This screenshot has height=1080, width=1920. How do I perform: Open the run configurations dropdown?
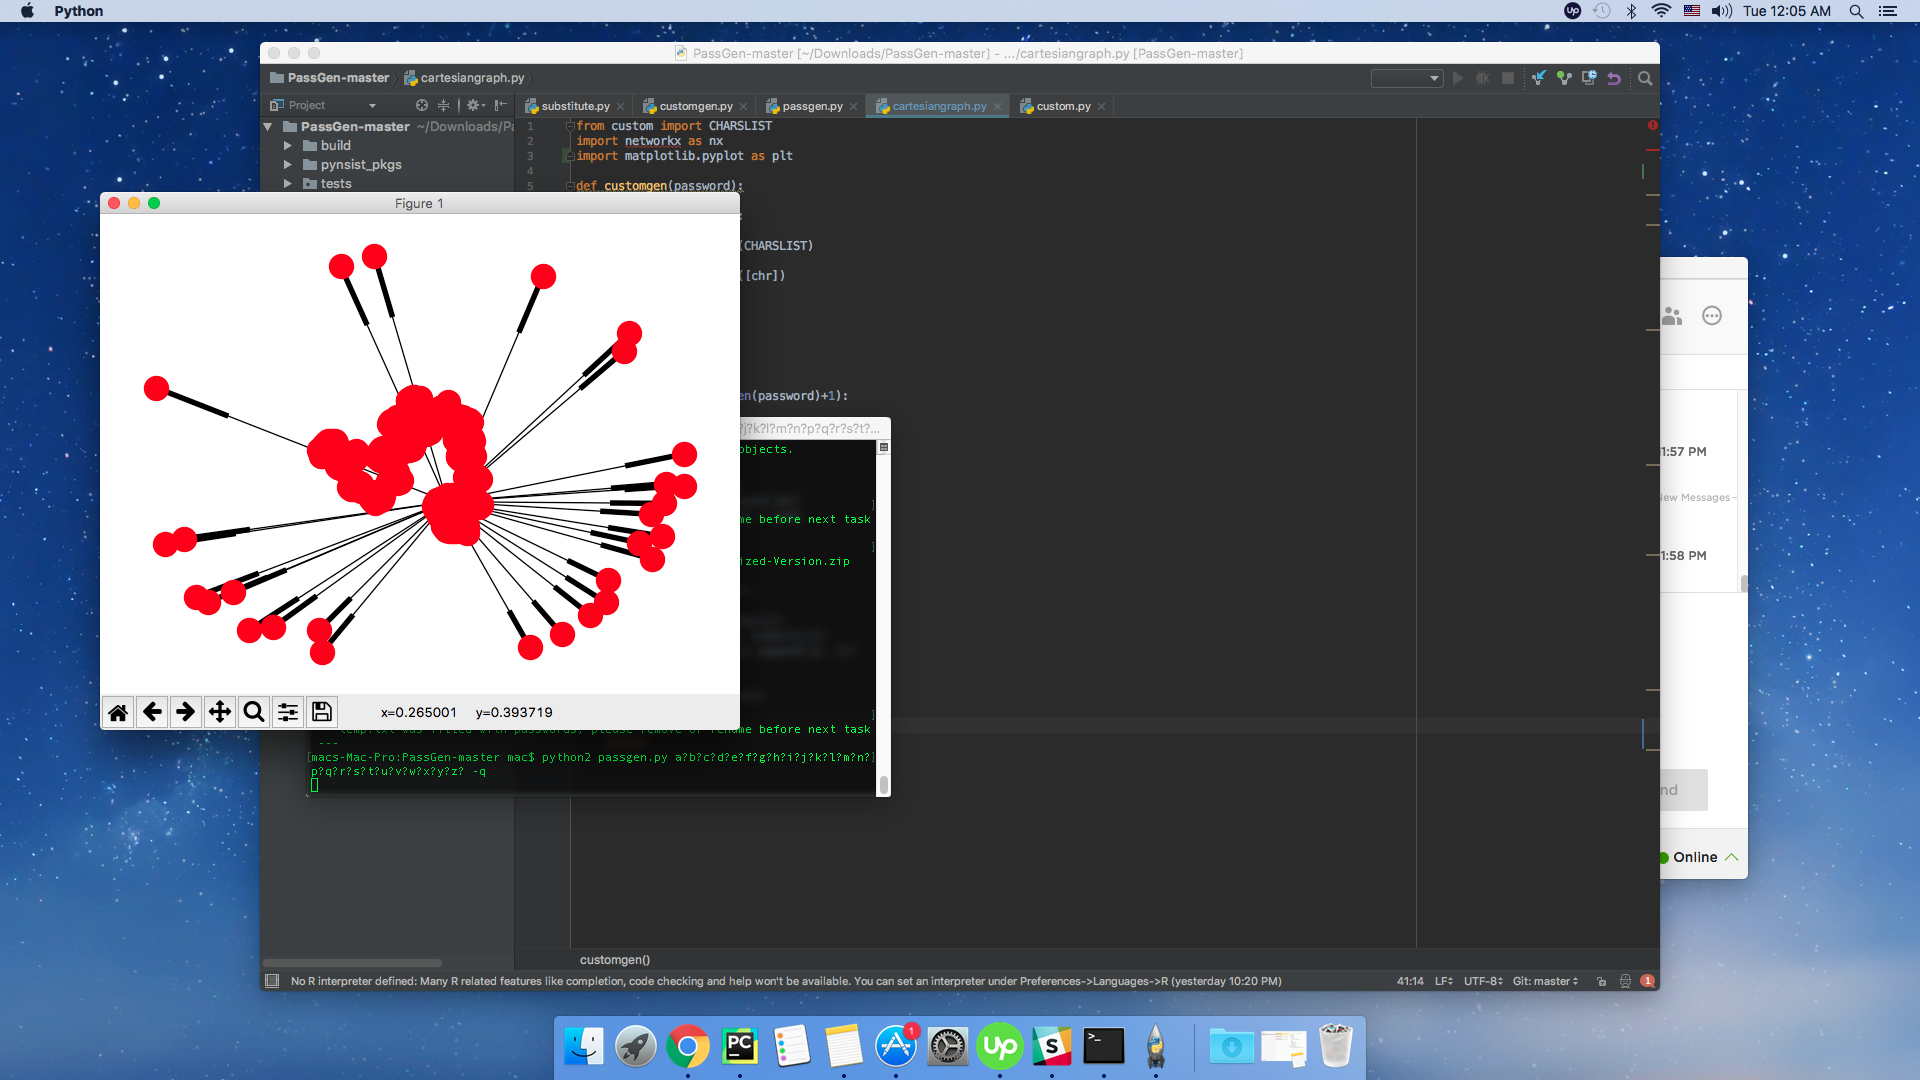1406,78
